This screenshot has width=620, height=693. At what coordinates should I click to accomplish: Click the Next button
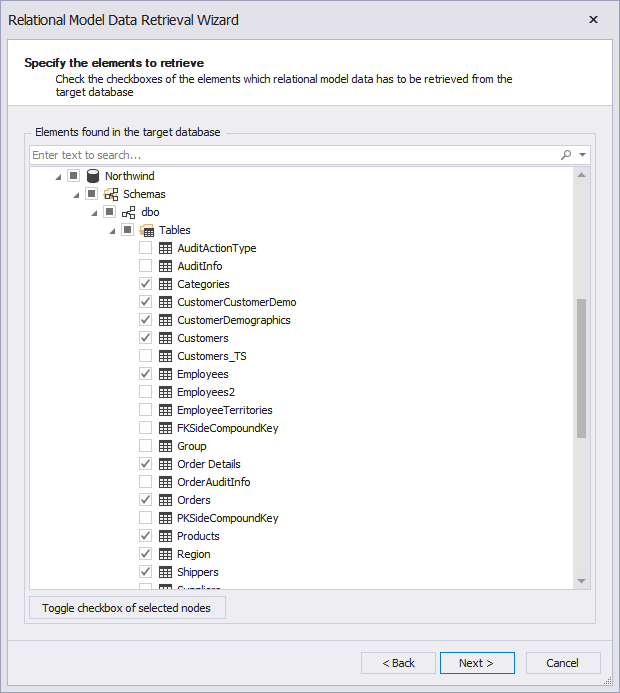(x=477, y=663)
